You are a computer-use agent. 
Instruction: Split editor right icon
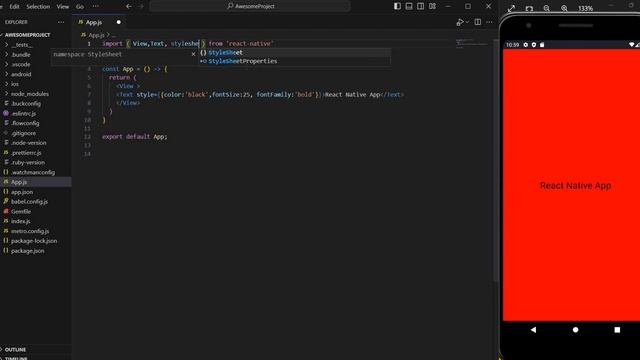coord(478,22)
